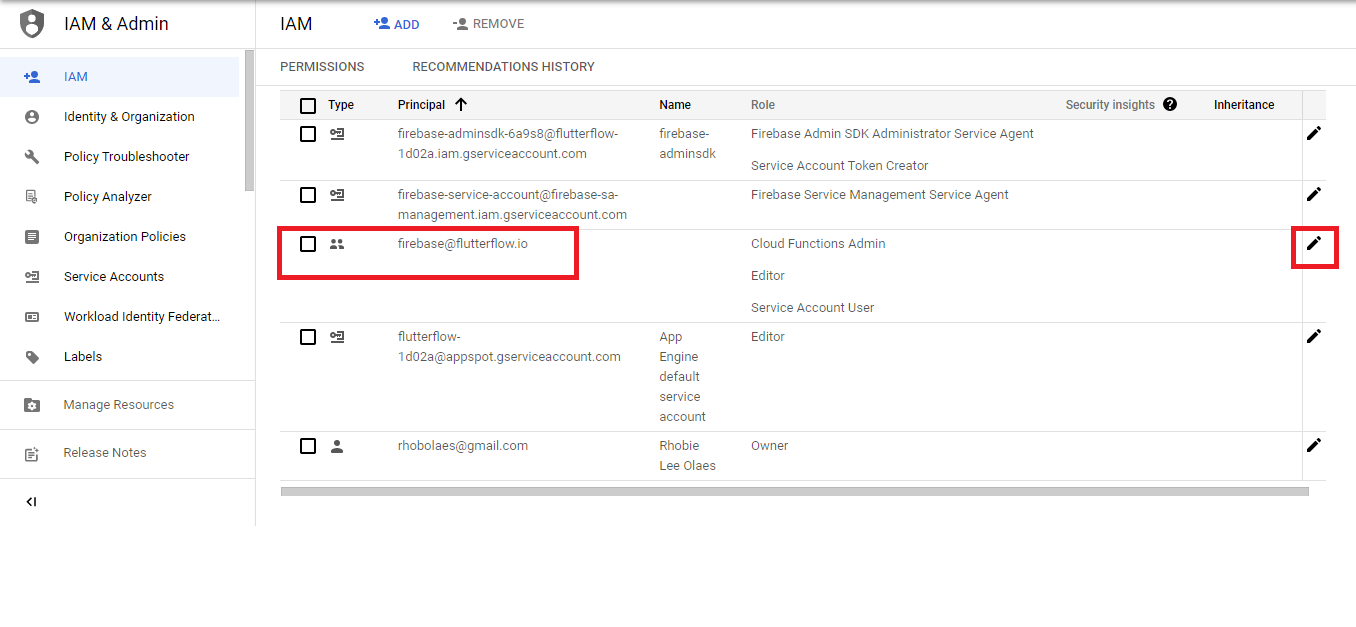
Task: Click the horizontal scrollbar below the table
Action: coord(794,491)
